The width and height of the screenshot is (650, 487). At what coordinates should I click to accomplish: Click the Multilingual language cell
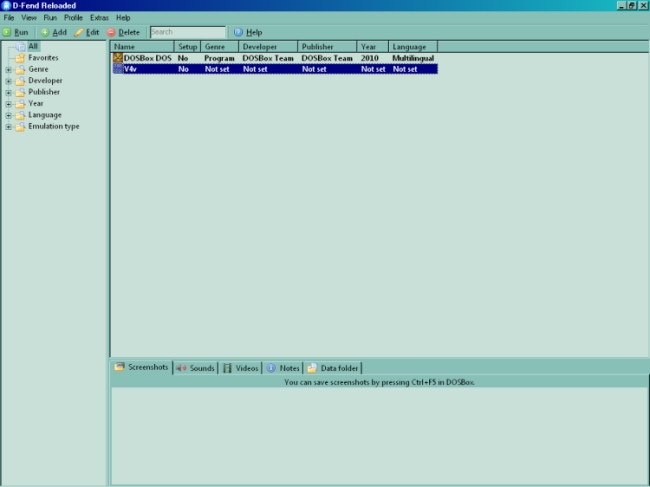(x=413, y=58)
